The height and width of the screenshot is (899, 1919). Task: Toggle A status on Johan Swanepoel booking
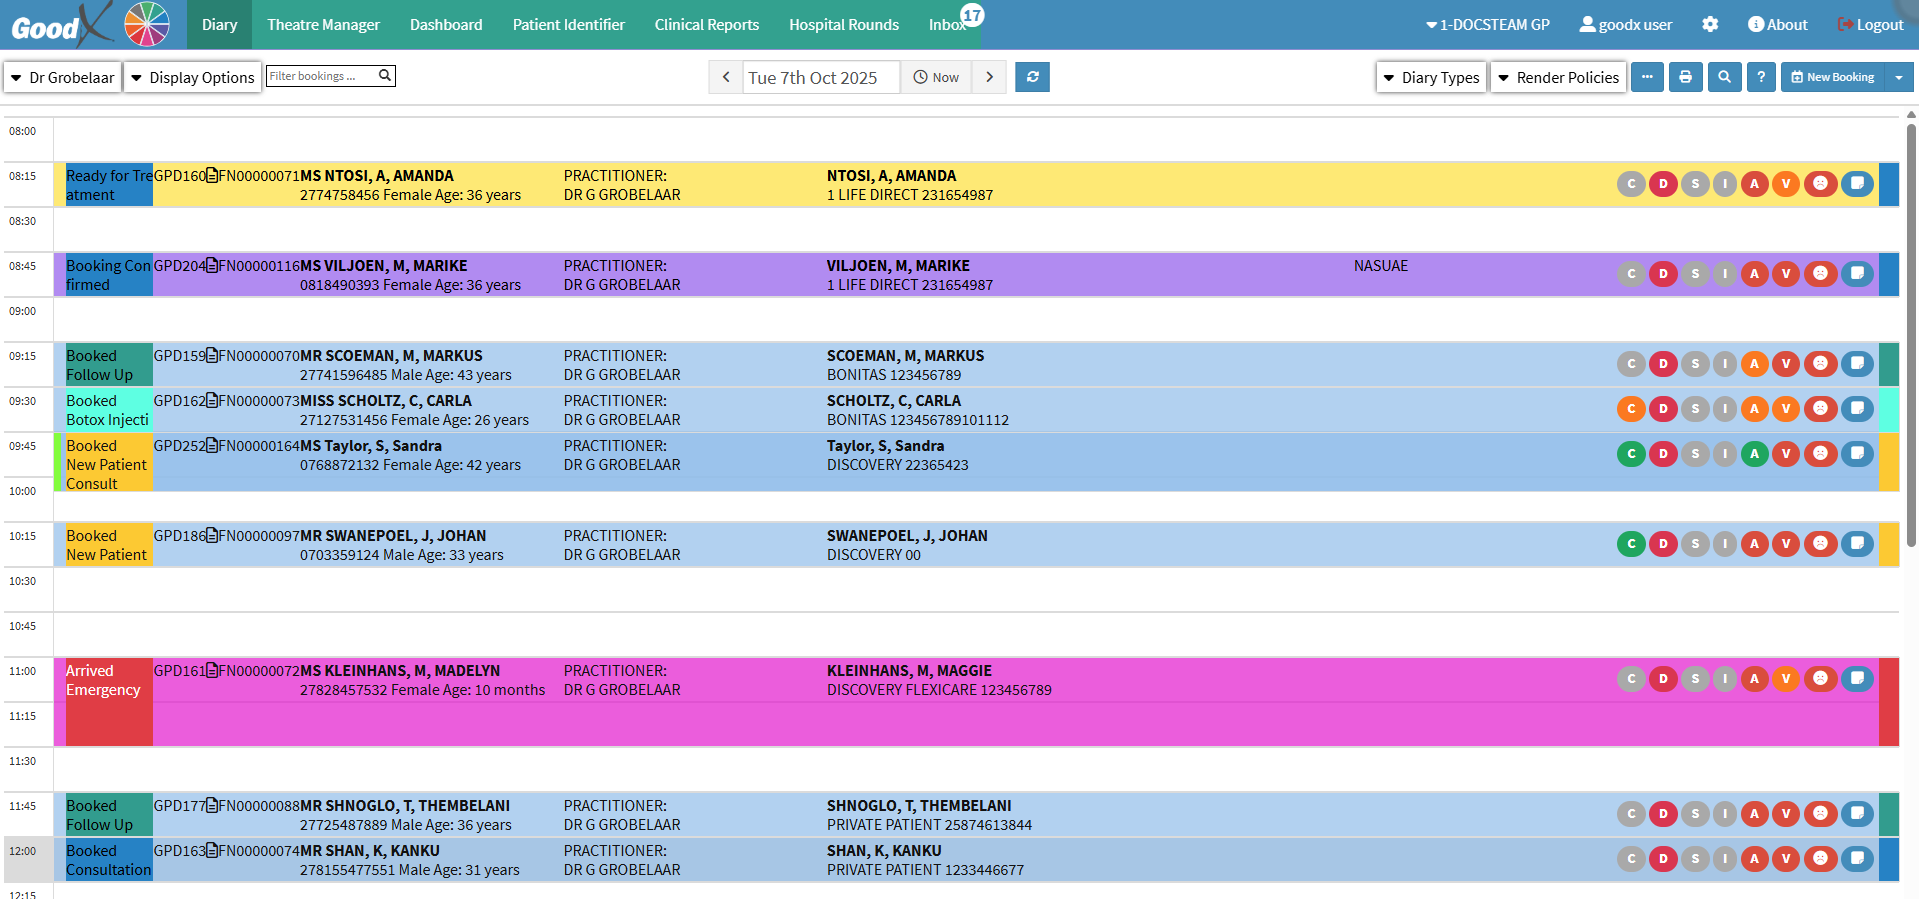coord(1754,544)
